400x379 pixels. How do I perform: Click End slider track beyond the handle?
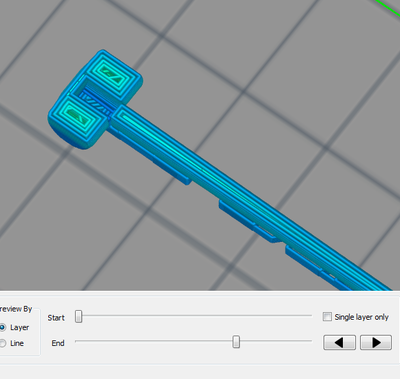pyautogui.click(x=276, y=341)
